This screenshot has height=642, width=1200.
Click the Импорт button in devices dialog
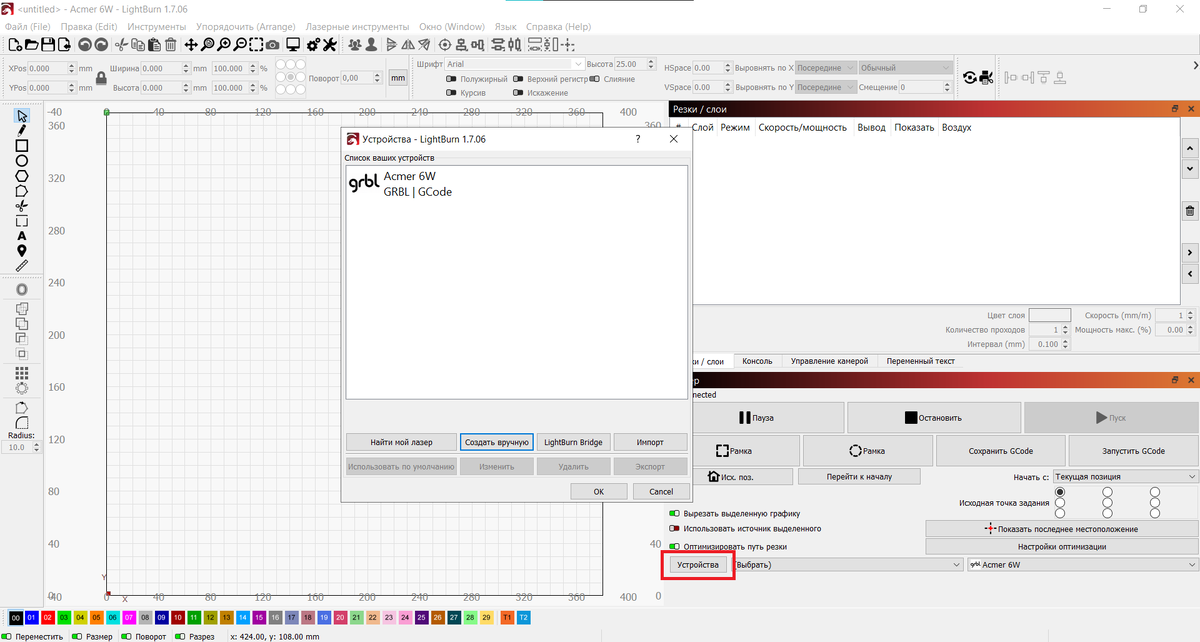650,442
